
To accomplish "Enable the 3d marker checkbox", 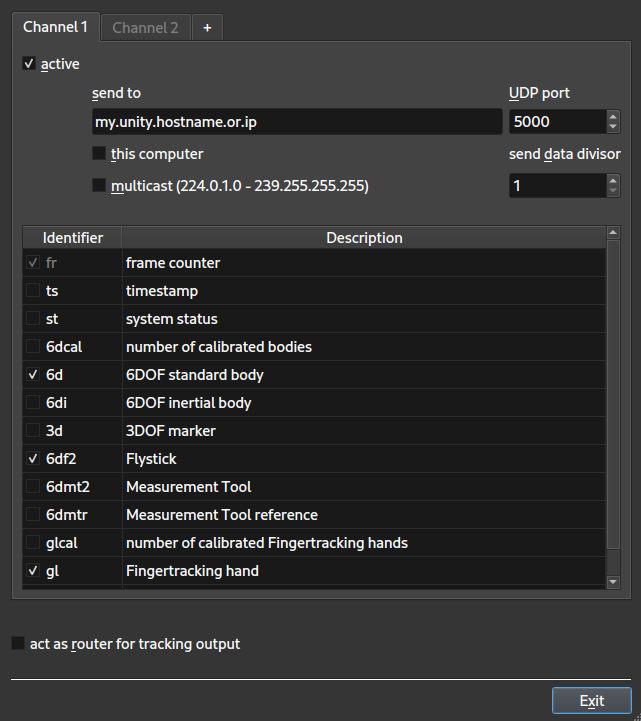I will 33,431.
